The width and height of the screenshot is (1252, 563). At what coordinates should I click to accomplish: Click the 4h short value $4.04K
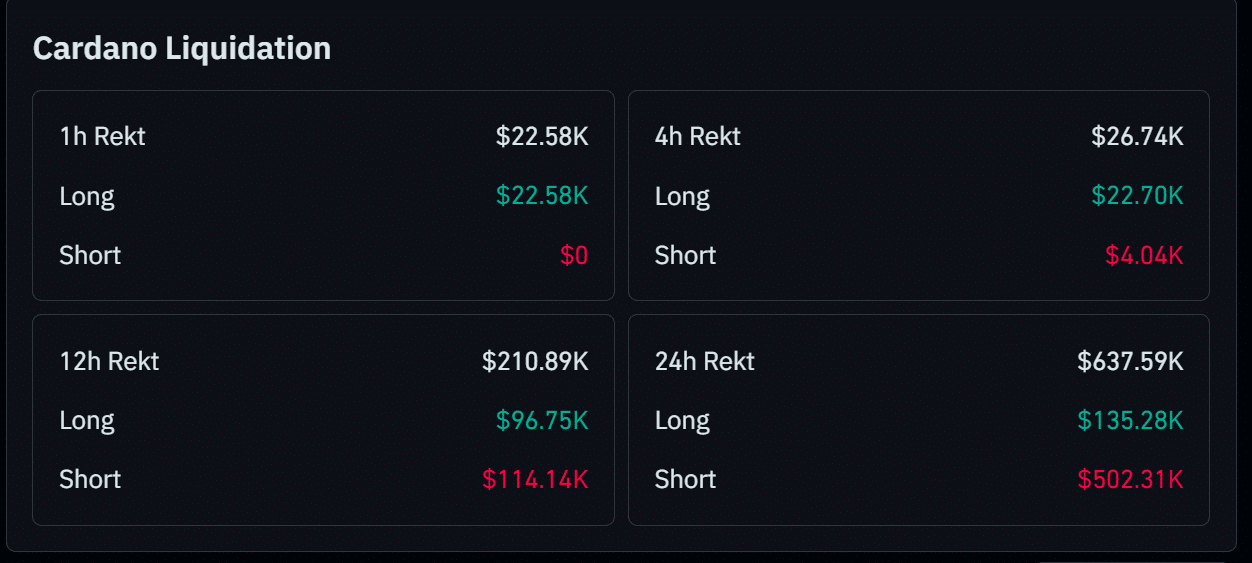pos(1144,256)
